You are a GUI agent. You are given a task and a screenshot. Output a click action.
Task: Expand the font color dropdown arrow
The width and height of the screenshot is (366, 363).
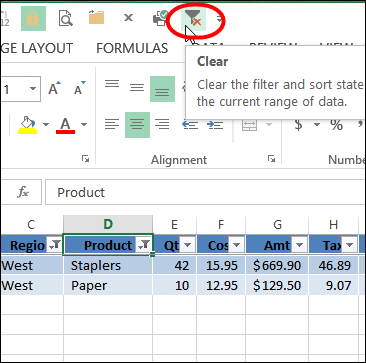(x=84, y=125)
